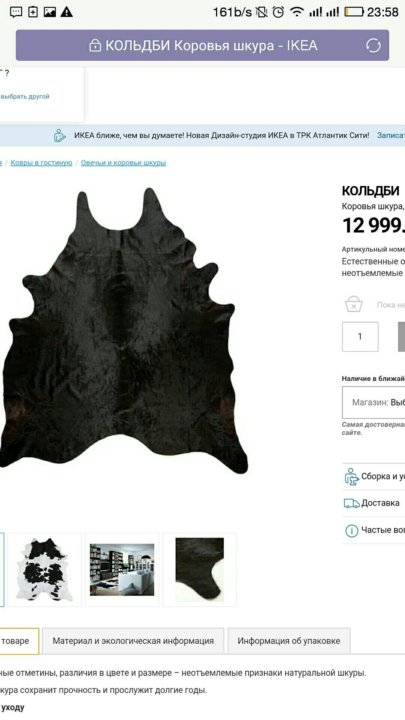Viewport: 405px width, 720px height.
Task: Switch to Информация об упаковке tab
Action: (x=289, y=641)
